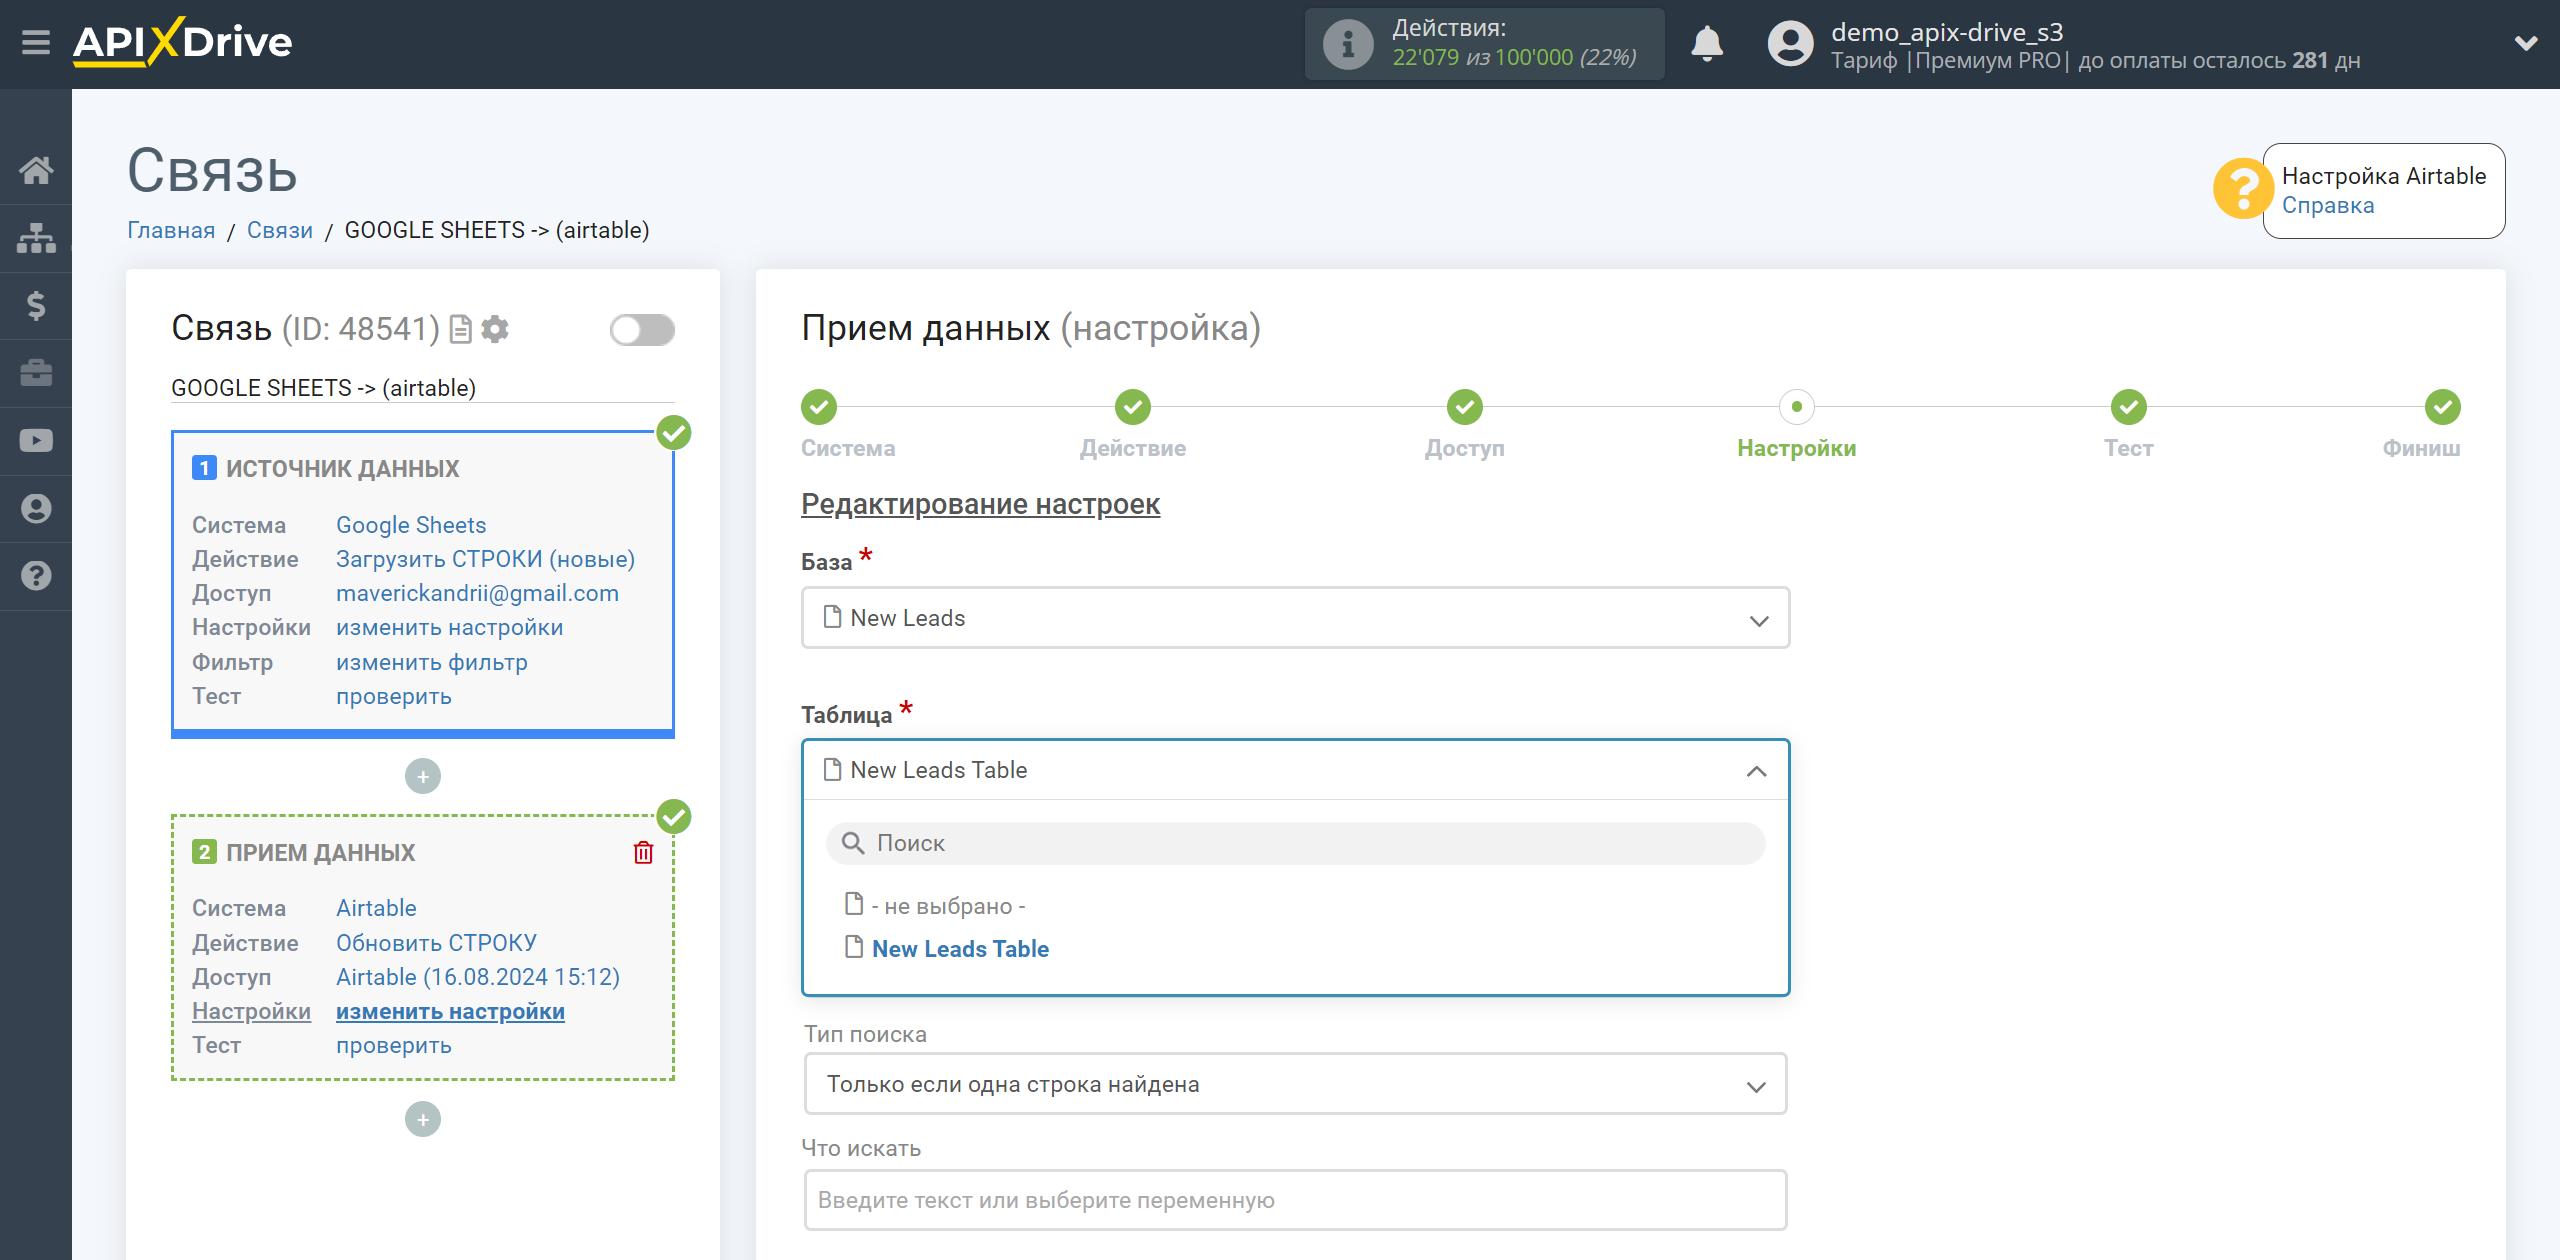Collapse the Таблица dropdown menu
The height and width of the screenshot is (1260, 2560).
pyautogui.click(x=1757, y=770)
